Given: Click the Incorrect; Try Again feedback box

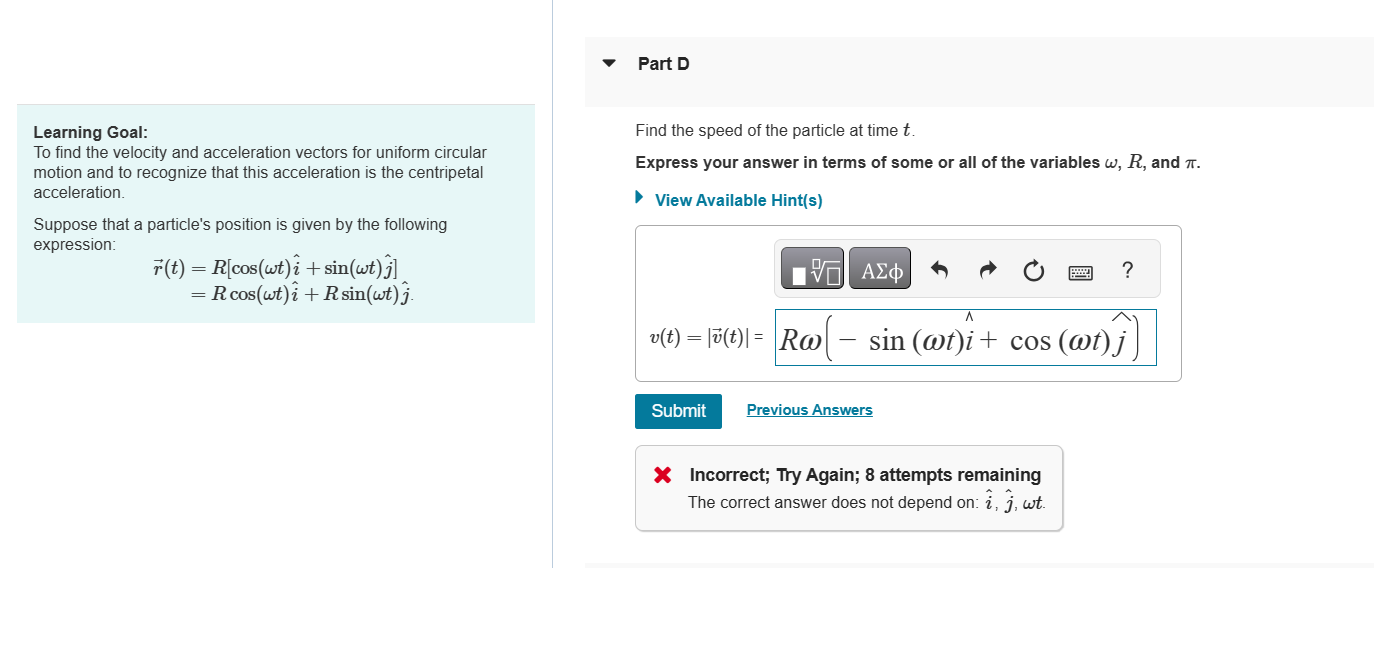Looking at the screenshot, I should click(x=849, y=488).
